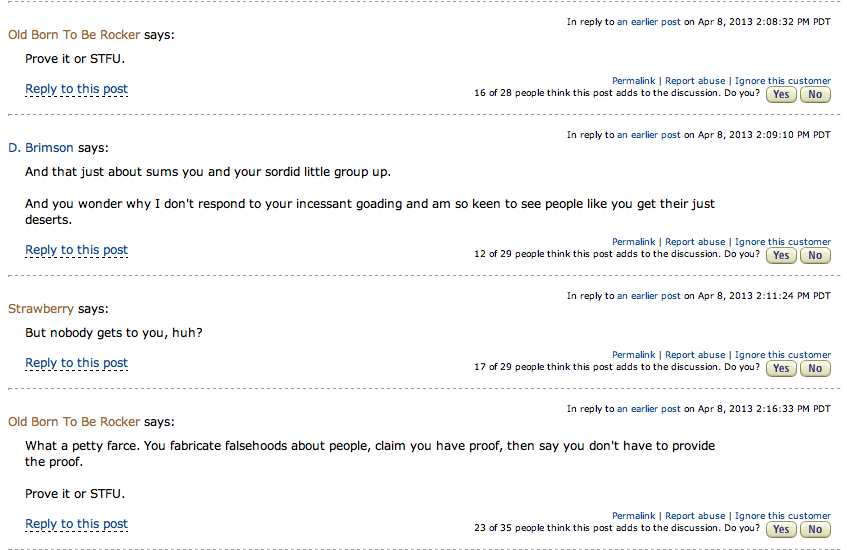Vote Yes on Strawberry's post
This screenshot has width=847, height=550.
[781, 369]
